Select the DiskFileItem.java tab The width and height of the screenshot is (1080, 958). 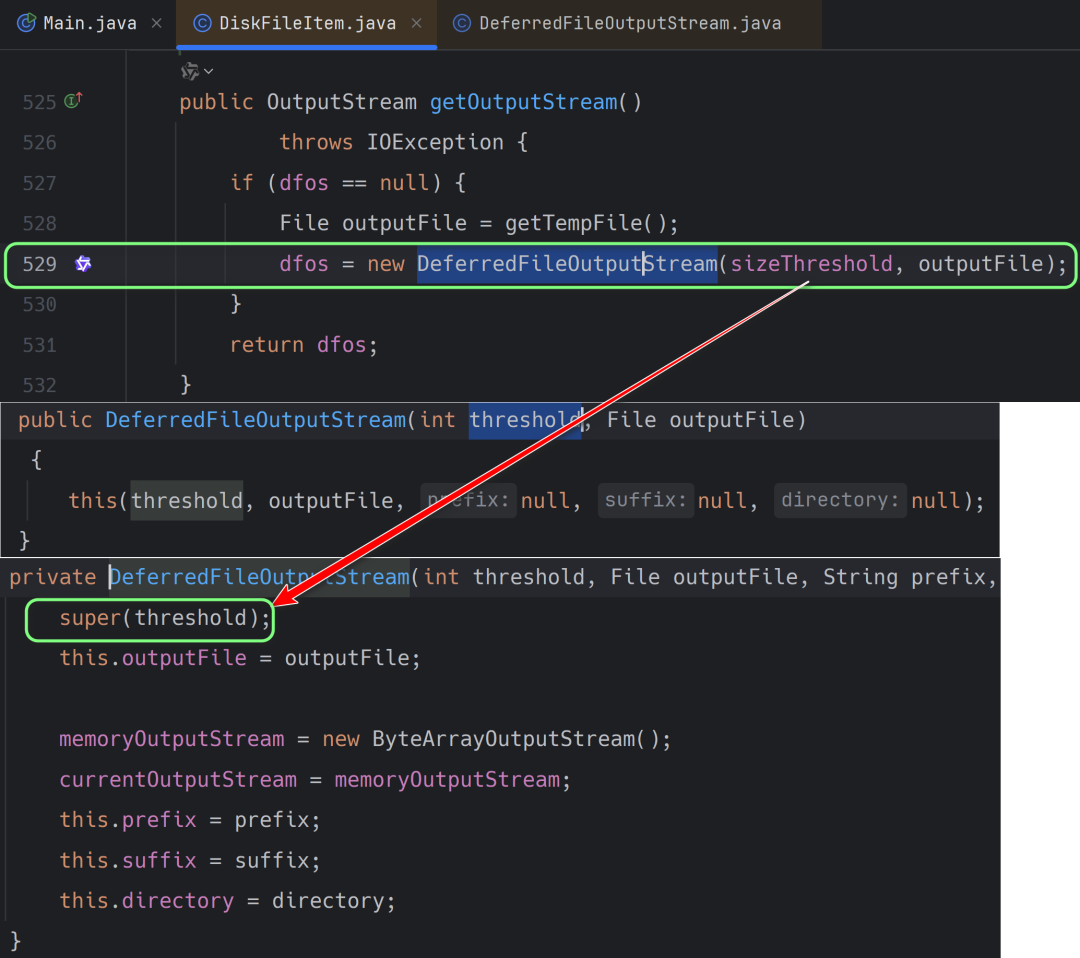tap(307, 23)
